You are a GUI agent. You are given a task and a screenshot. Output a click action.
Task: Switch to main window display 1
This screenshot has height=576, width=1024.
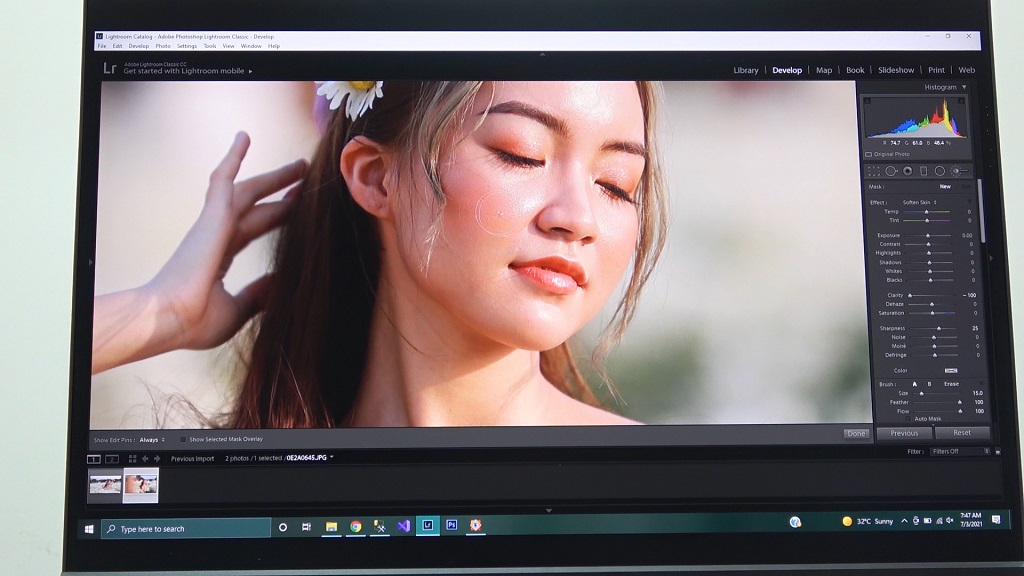click(94, 459)
